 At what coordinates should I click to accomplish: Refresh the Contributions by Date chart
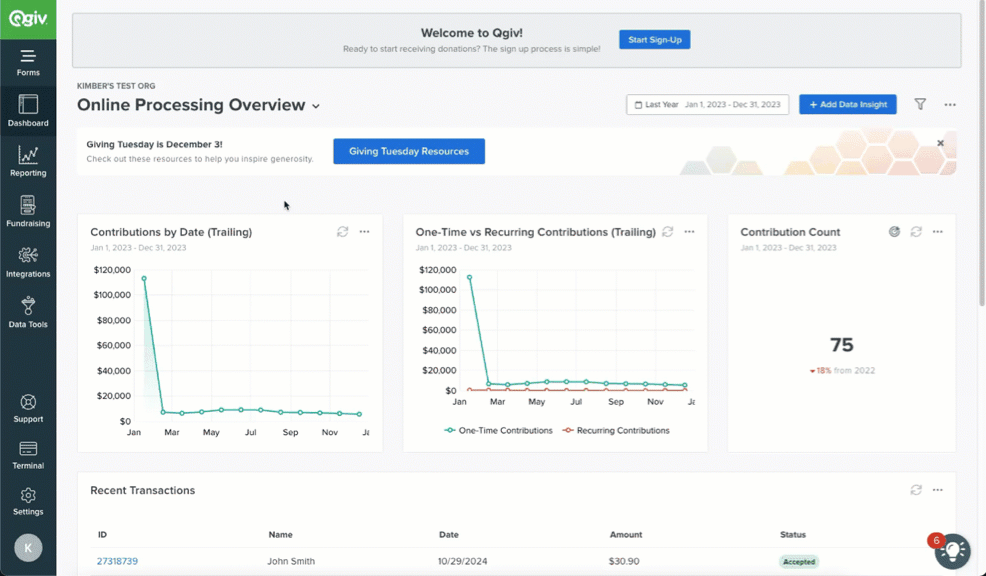coord(342,232)
